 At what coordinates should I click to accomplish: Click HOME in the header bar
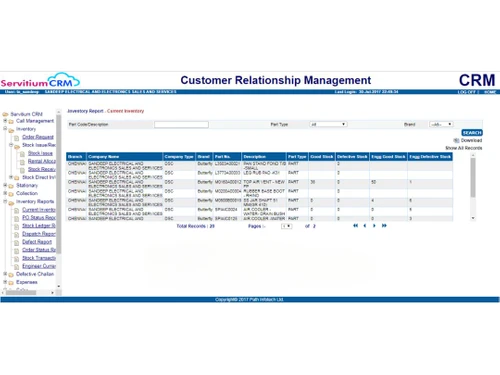490,92
